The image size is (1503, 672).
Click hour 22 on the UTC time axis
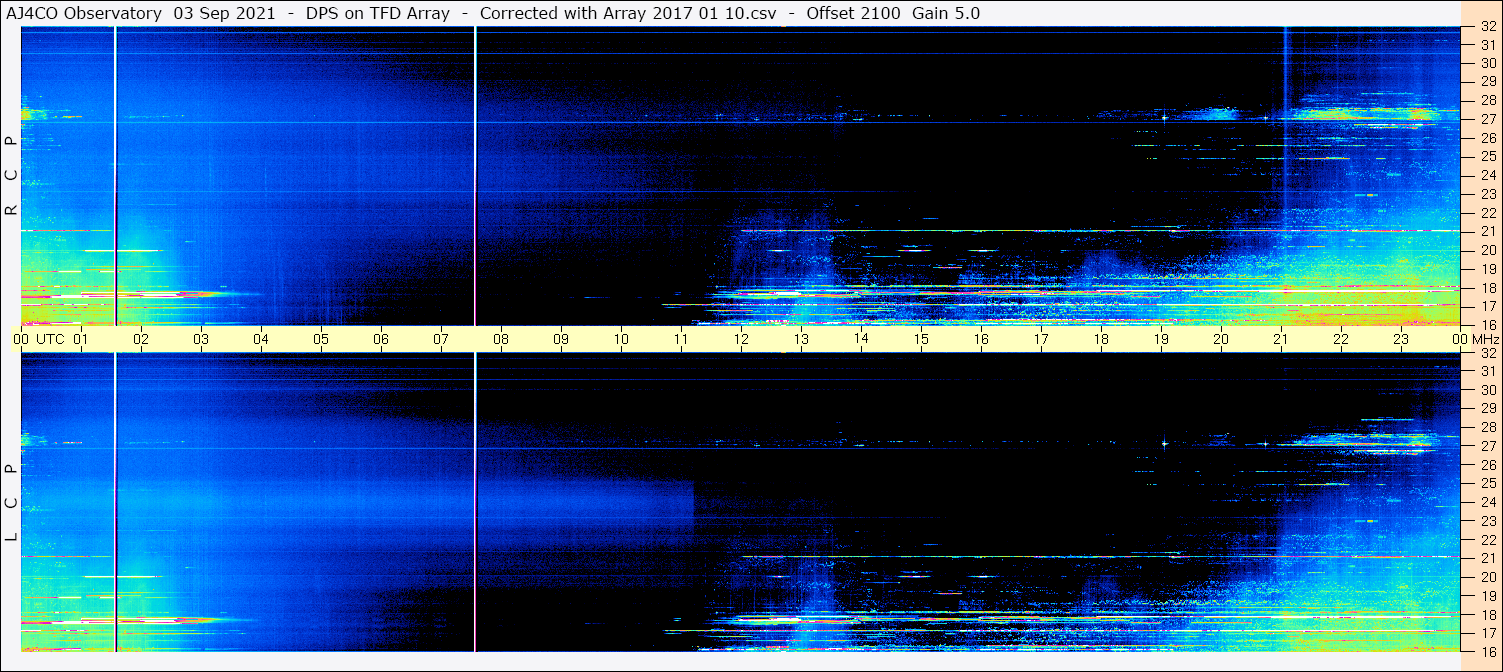tap(1341, 339)
